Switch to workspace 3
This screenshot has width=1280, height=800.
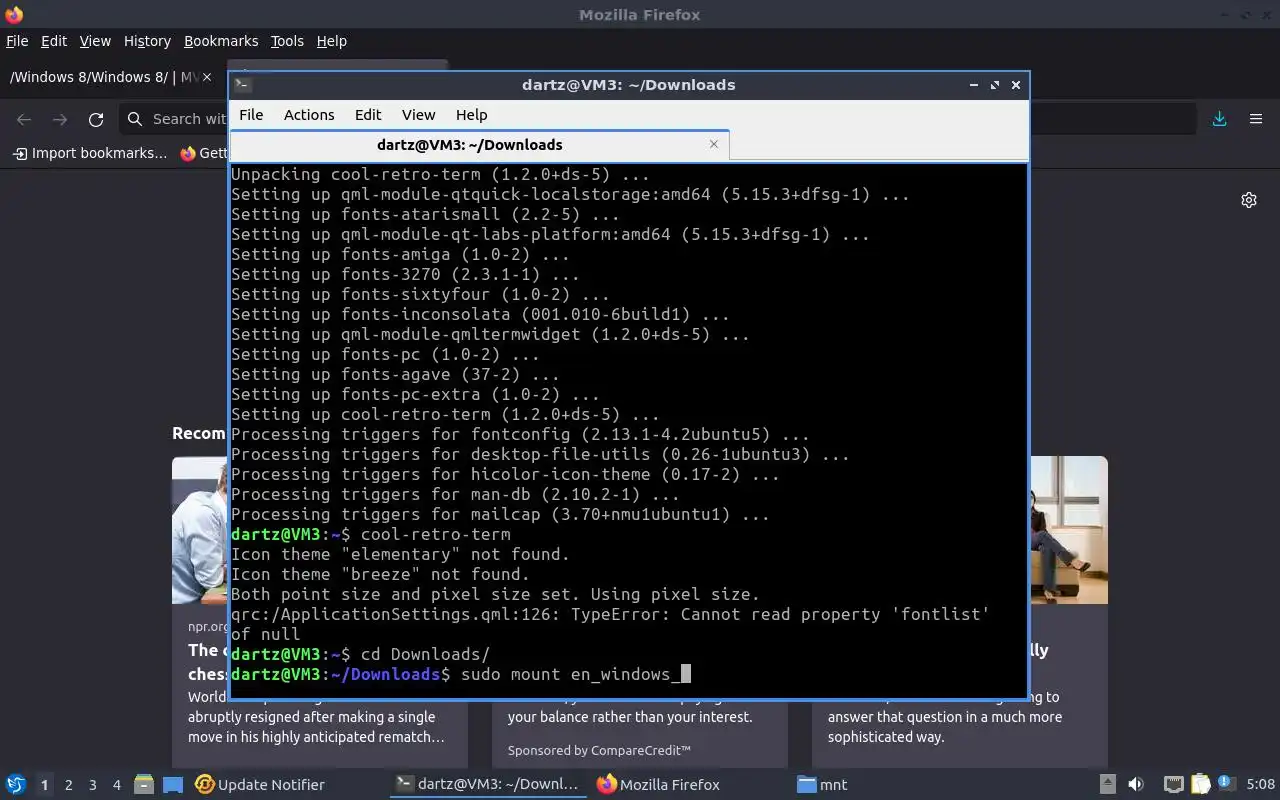pos(93,785)
